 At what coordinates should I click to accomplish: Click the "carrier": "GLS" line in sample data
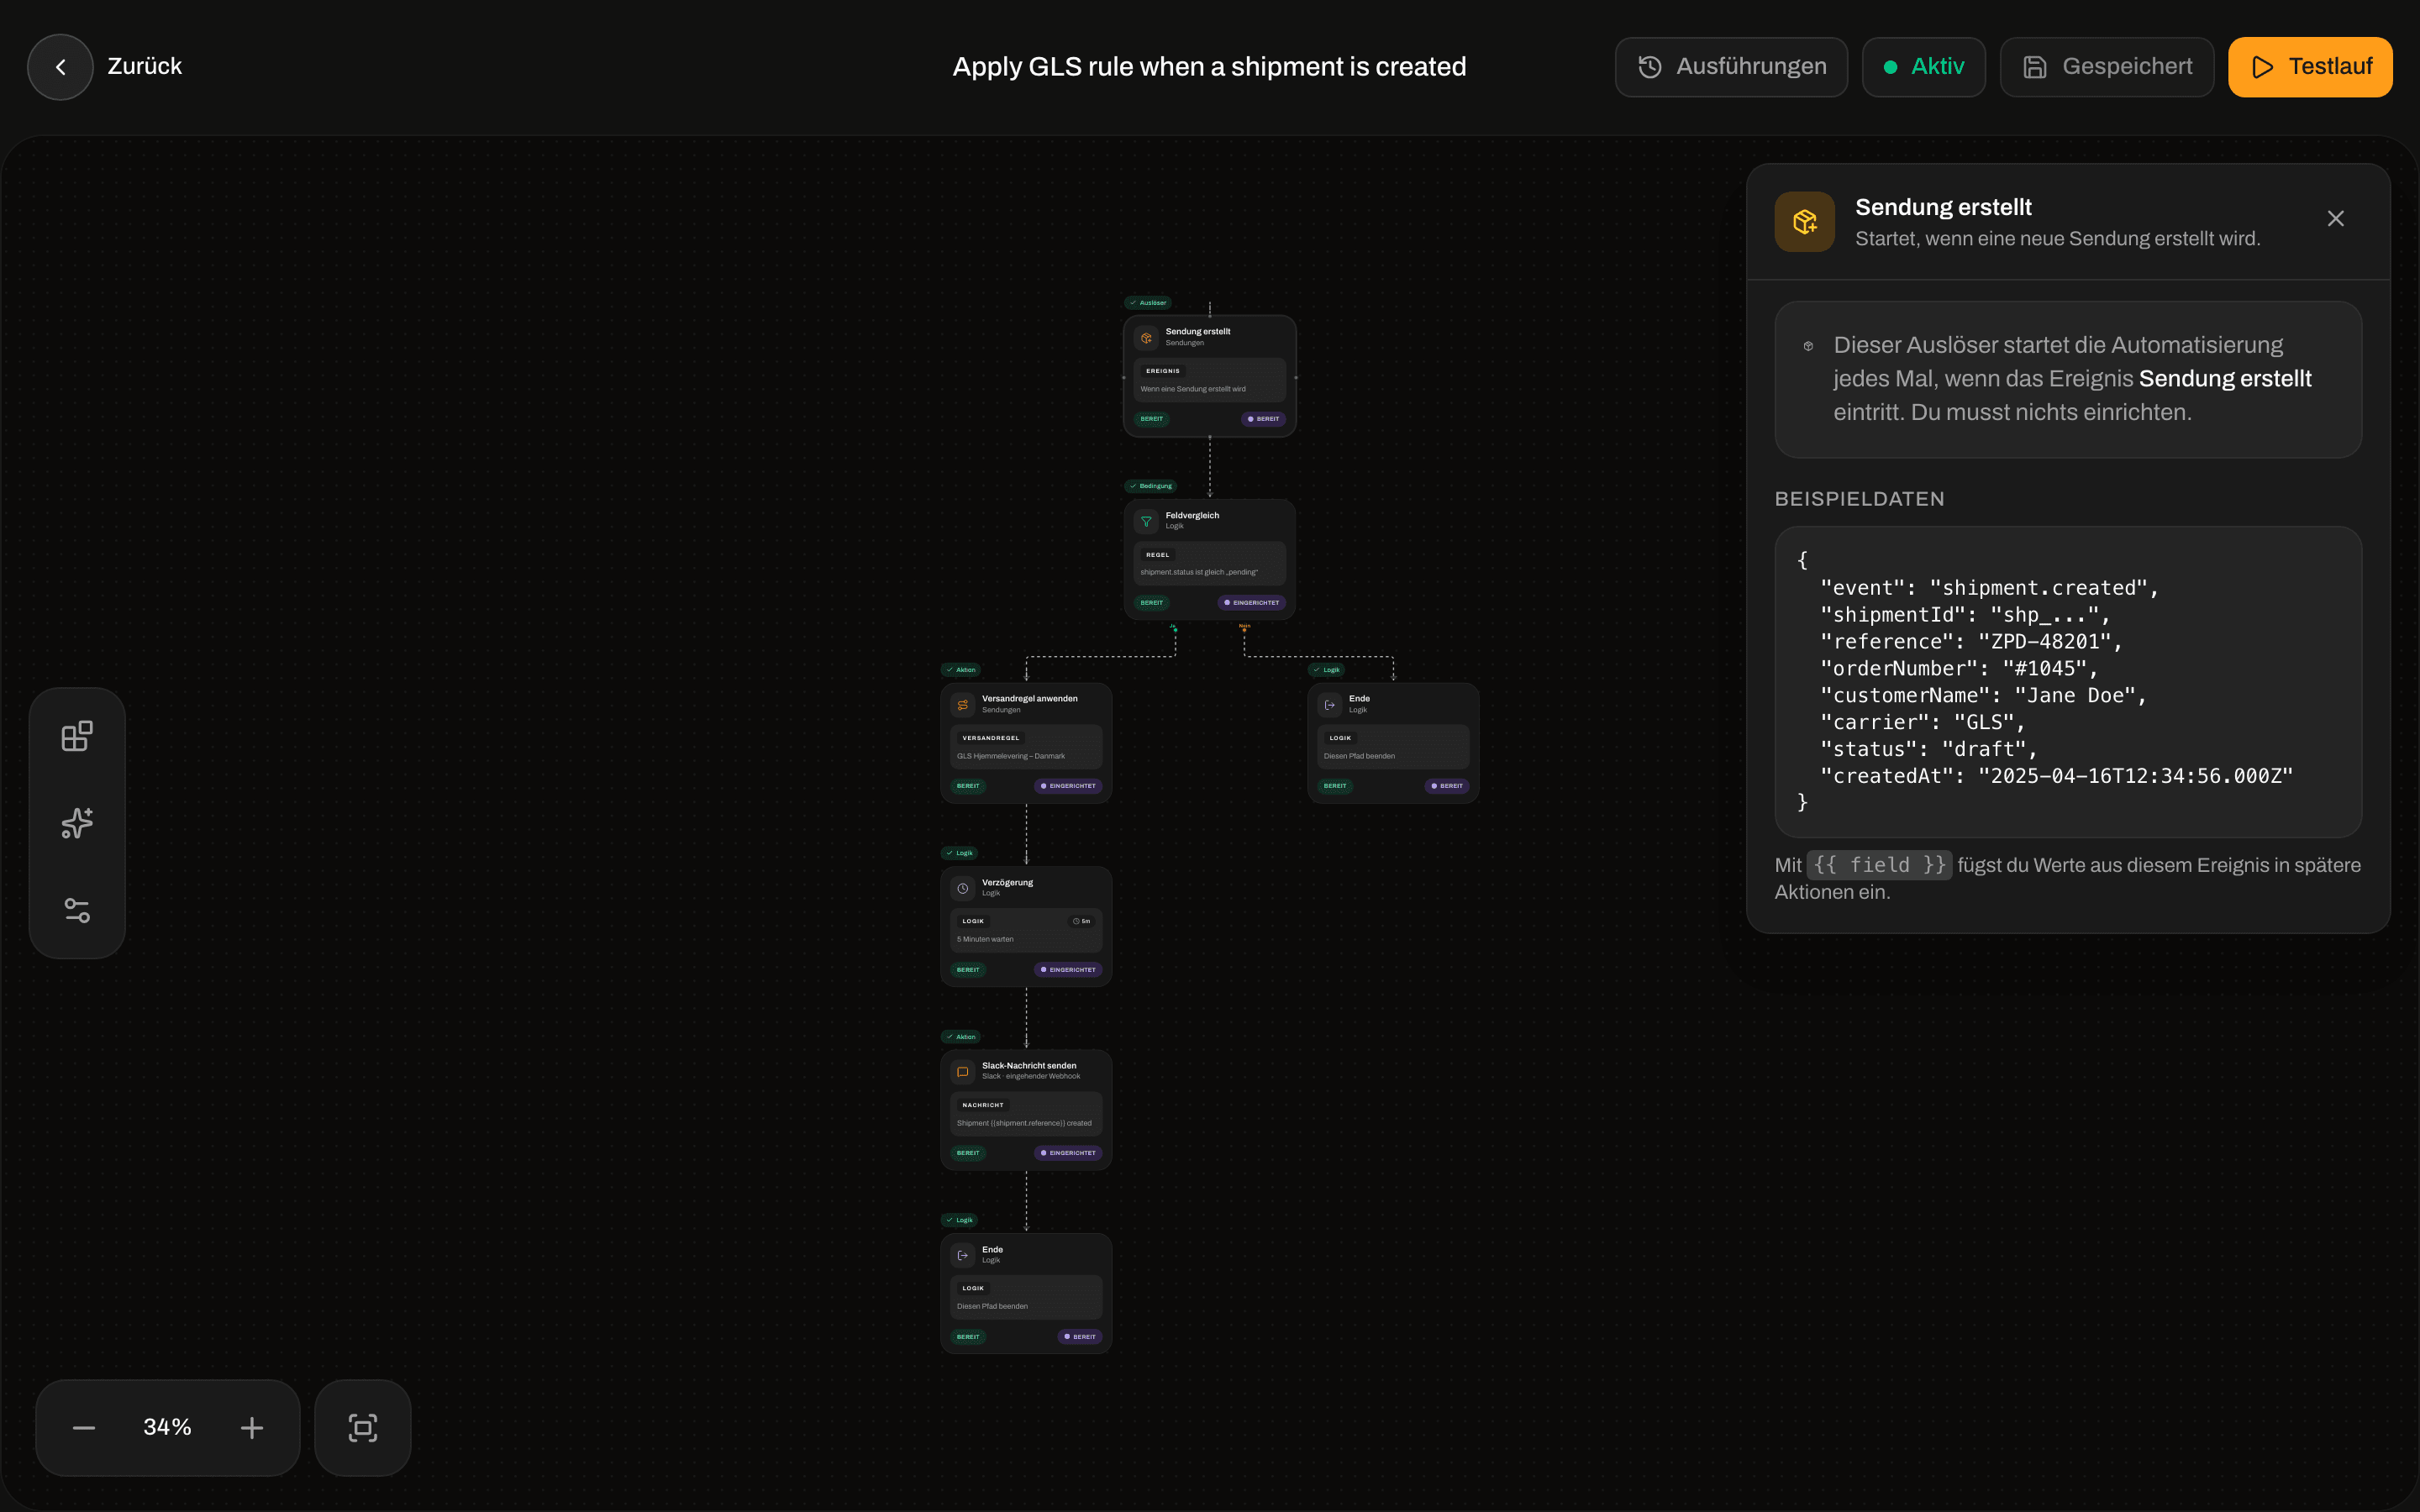click(1922, 722)
